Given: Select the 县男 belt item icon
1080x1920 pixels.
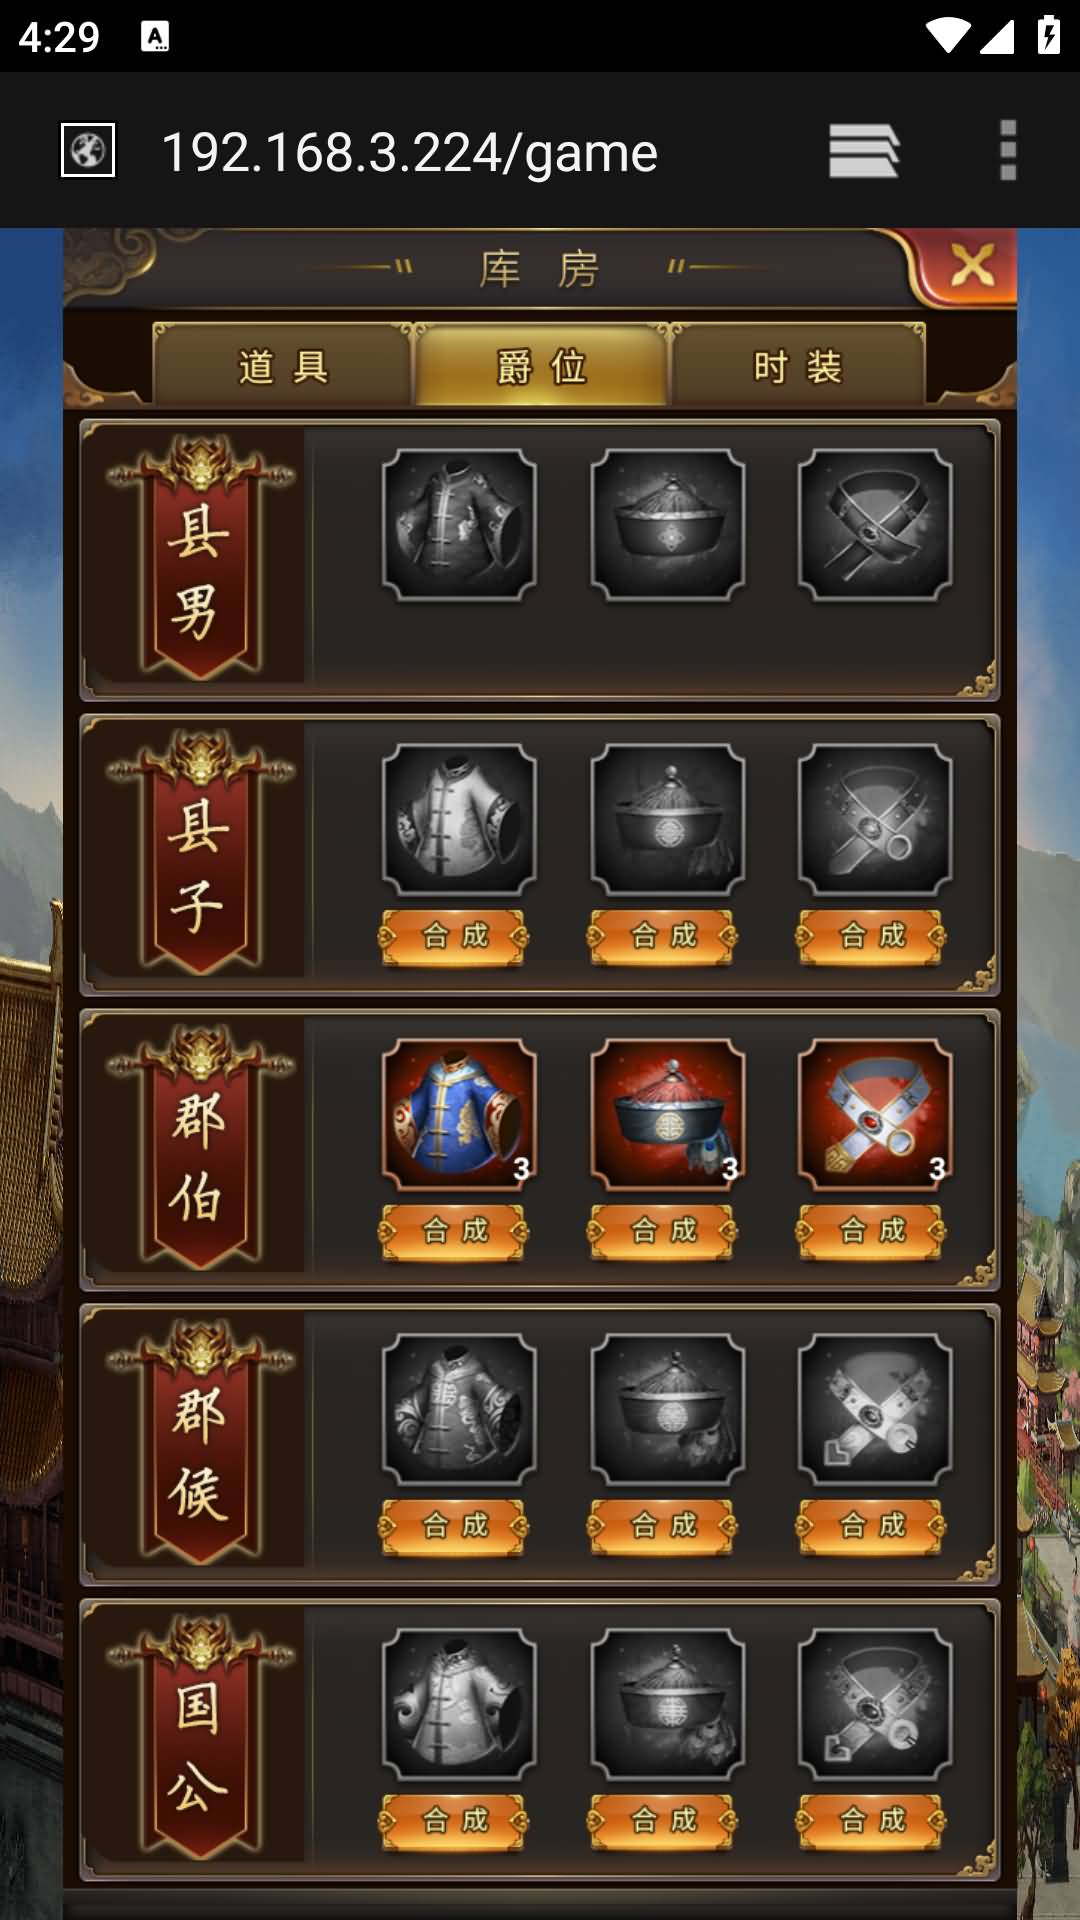Looking at the screenshot, I should [875, 525].
